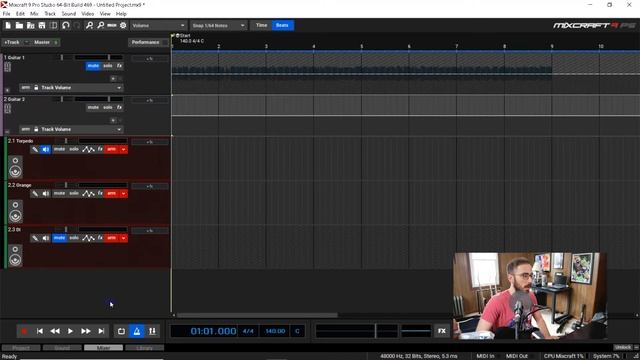The width and height of the screenshot is (640, 360).
Task: Open the Track menu
Action: (50, 14)
